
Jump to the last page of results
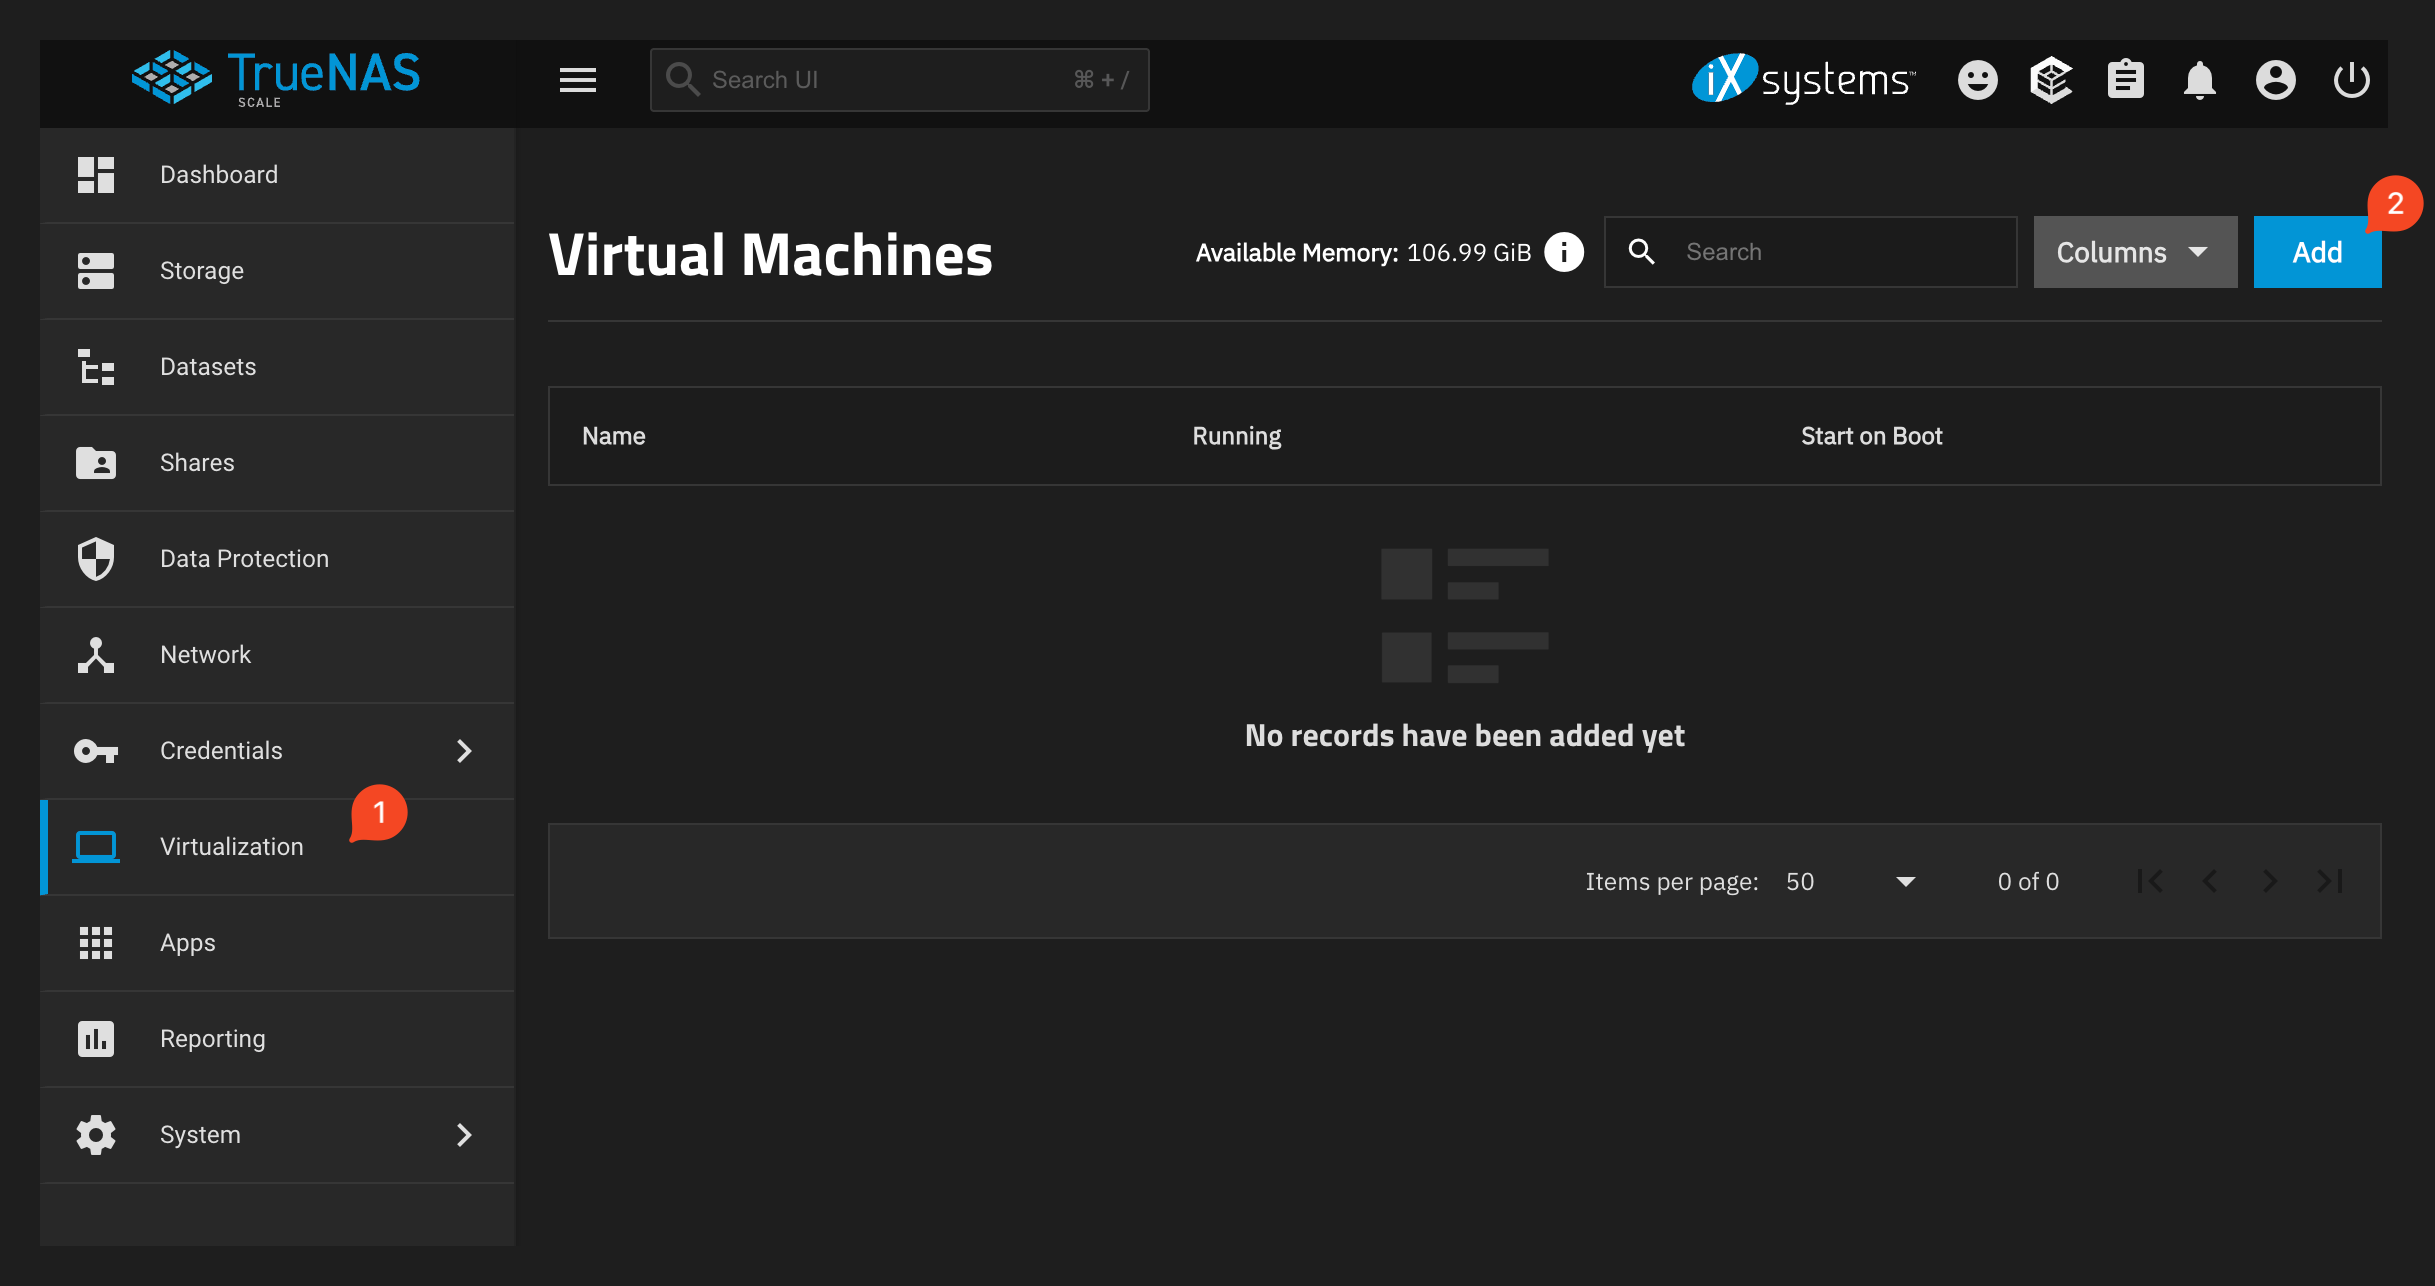click(x=2327, y=881)
